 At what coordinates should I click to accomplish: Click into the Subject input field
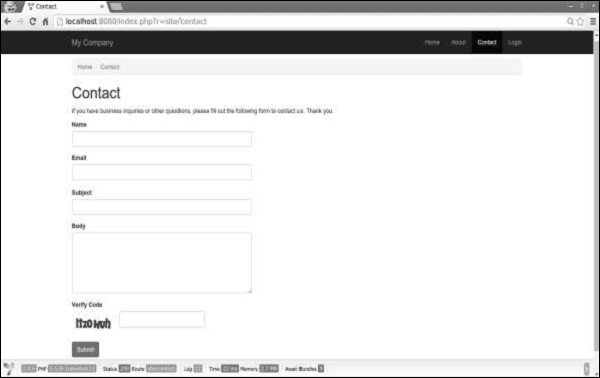point(161,207)
